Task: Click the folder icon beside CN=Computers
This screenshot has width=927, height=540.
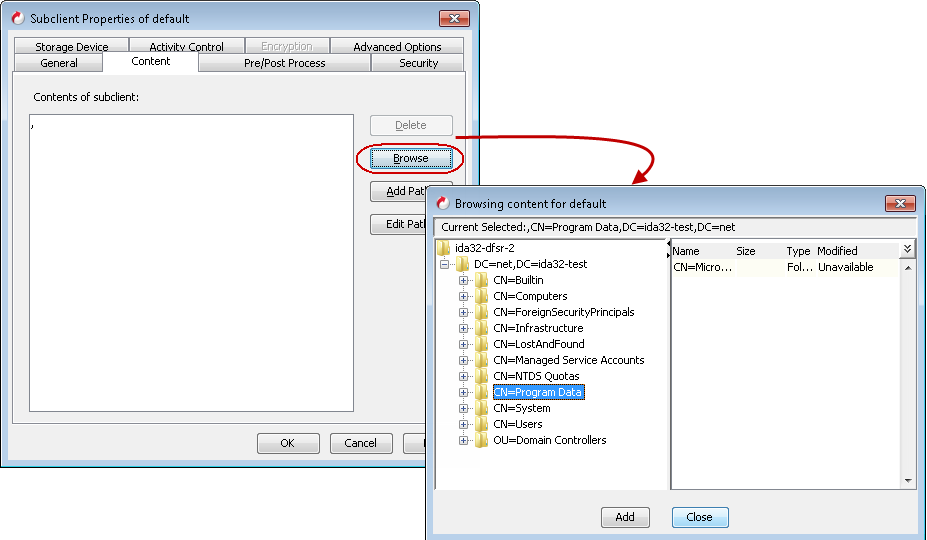Action: pyautogui.click(x=482, y=297)
